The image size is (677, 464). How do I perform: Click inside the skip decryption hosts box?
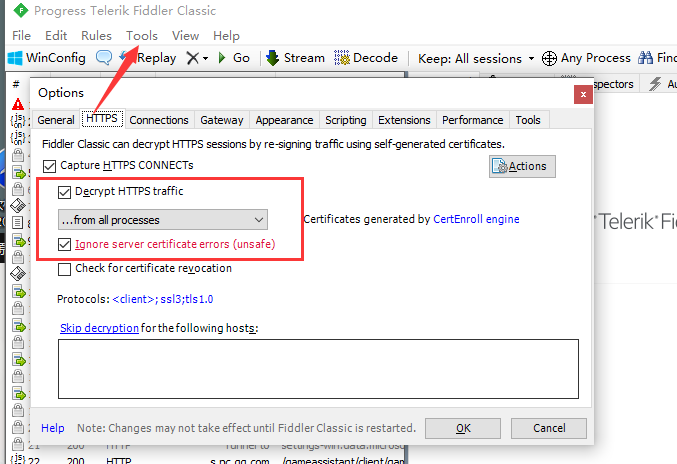point(318,369)
